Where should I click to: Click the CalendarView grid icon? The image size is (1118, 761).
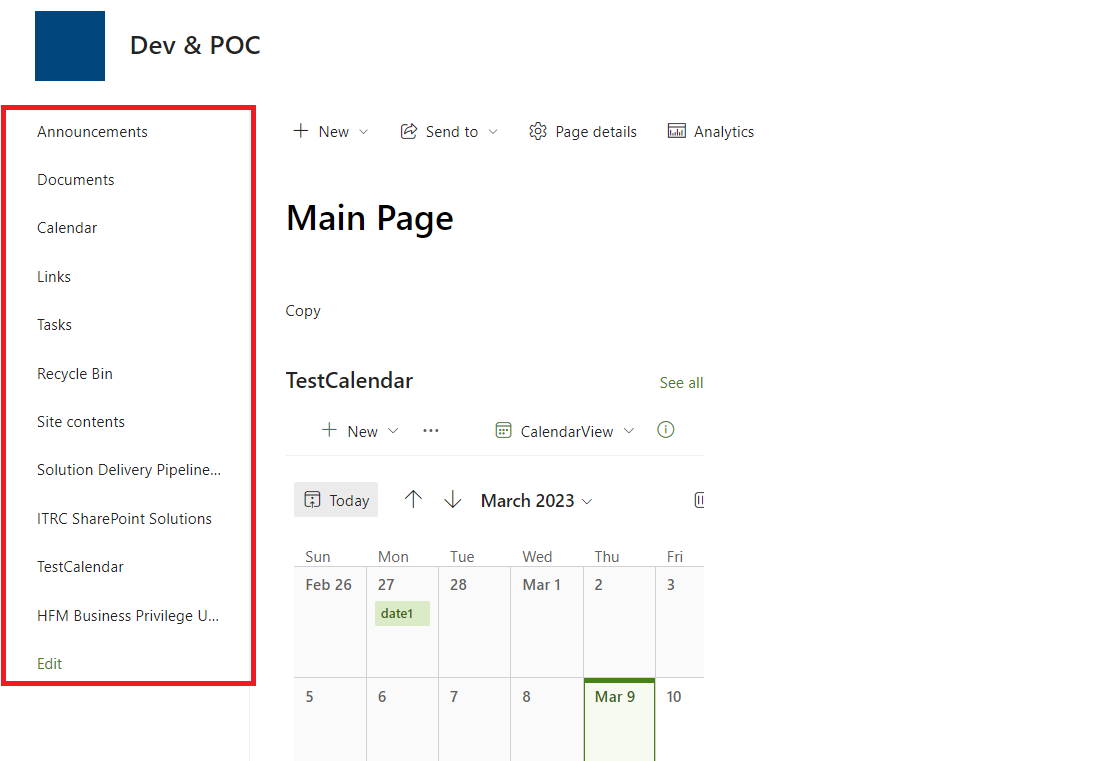pyautogui.click(x=501, y=430)
